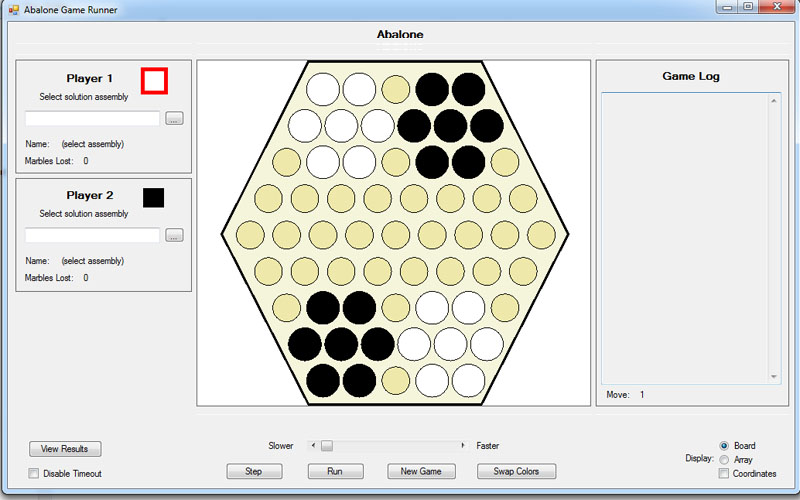Focus the Player 1 assembly path field

click(x=92, y=118)
